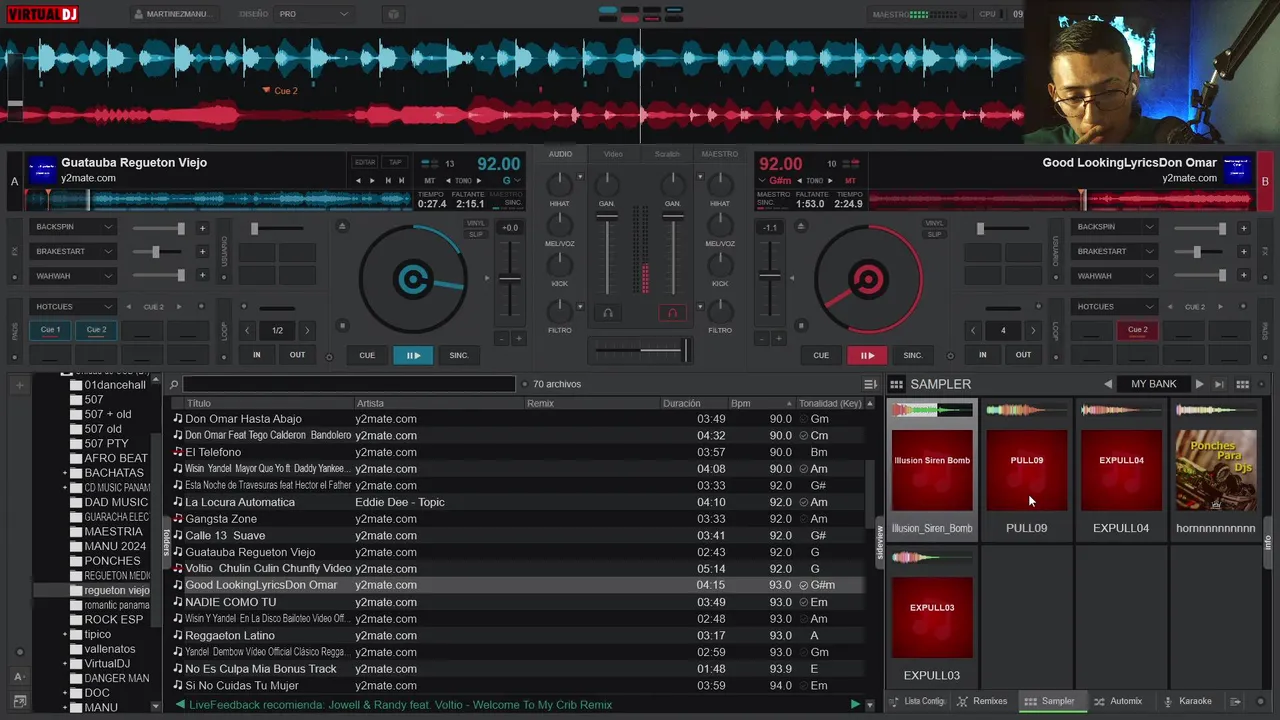This screenshot has height=720, width=1280.
Task: Toggle SINC. on deck A
Action: [459, 355]
